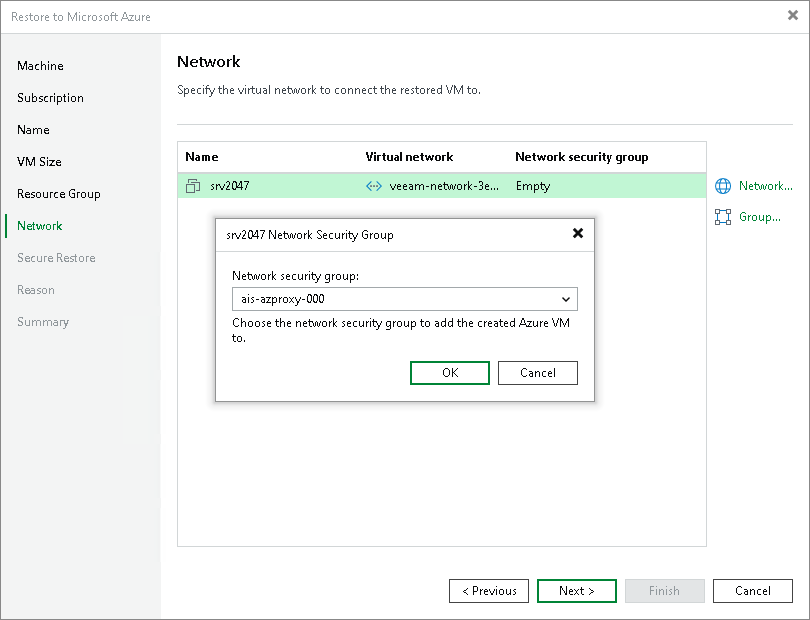The width and height of the screenshot is (810, 620).
Task: Open the Group... link
Action: coord(759,217)
